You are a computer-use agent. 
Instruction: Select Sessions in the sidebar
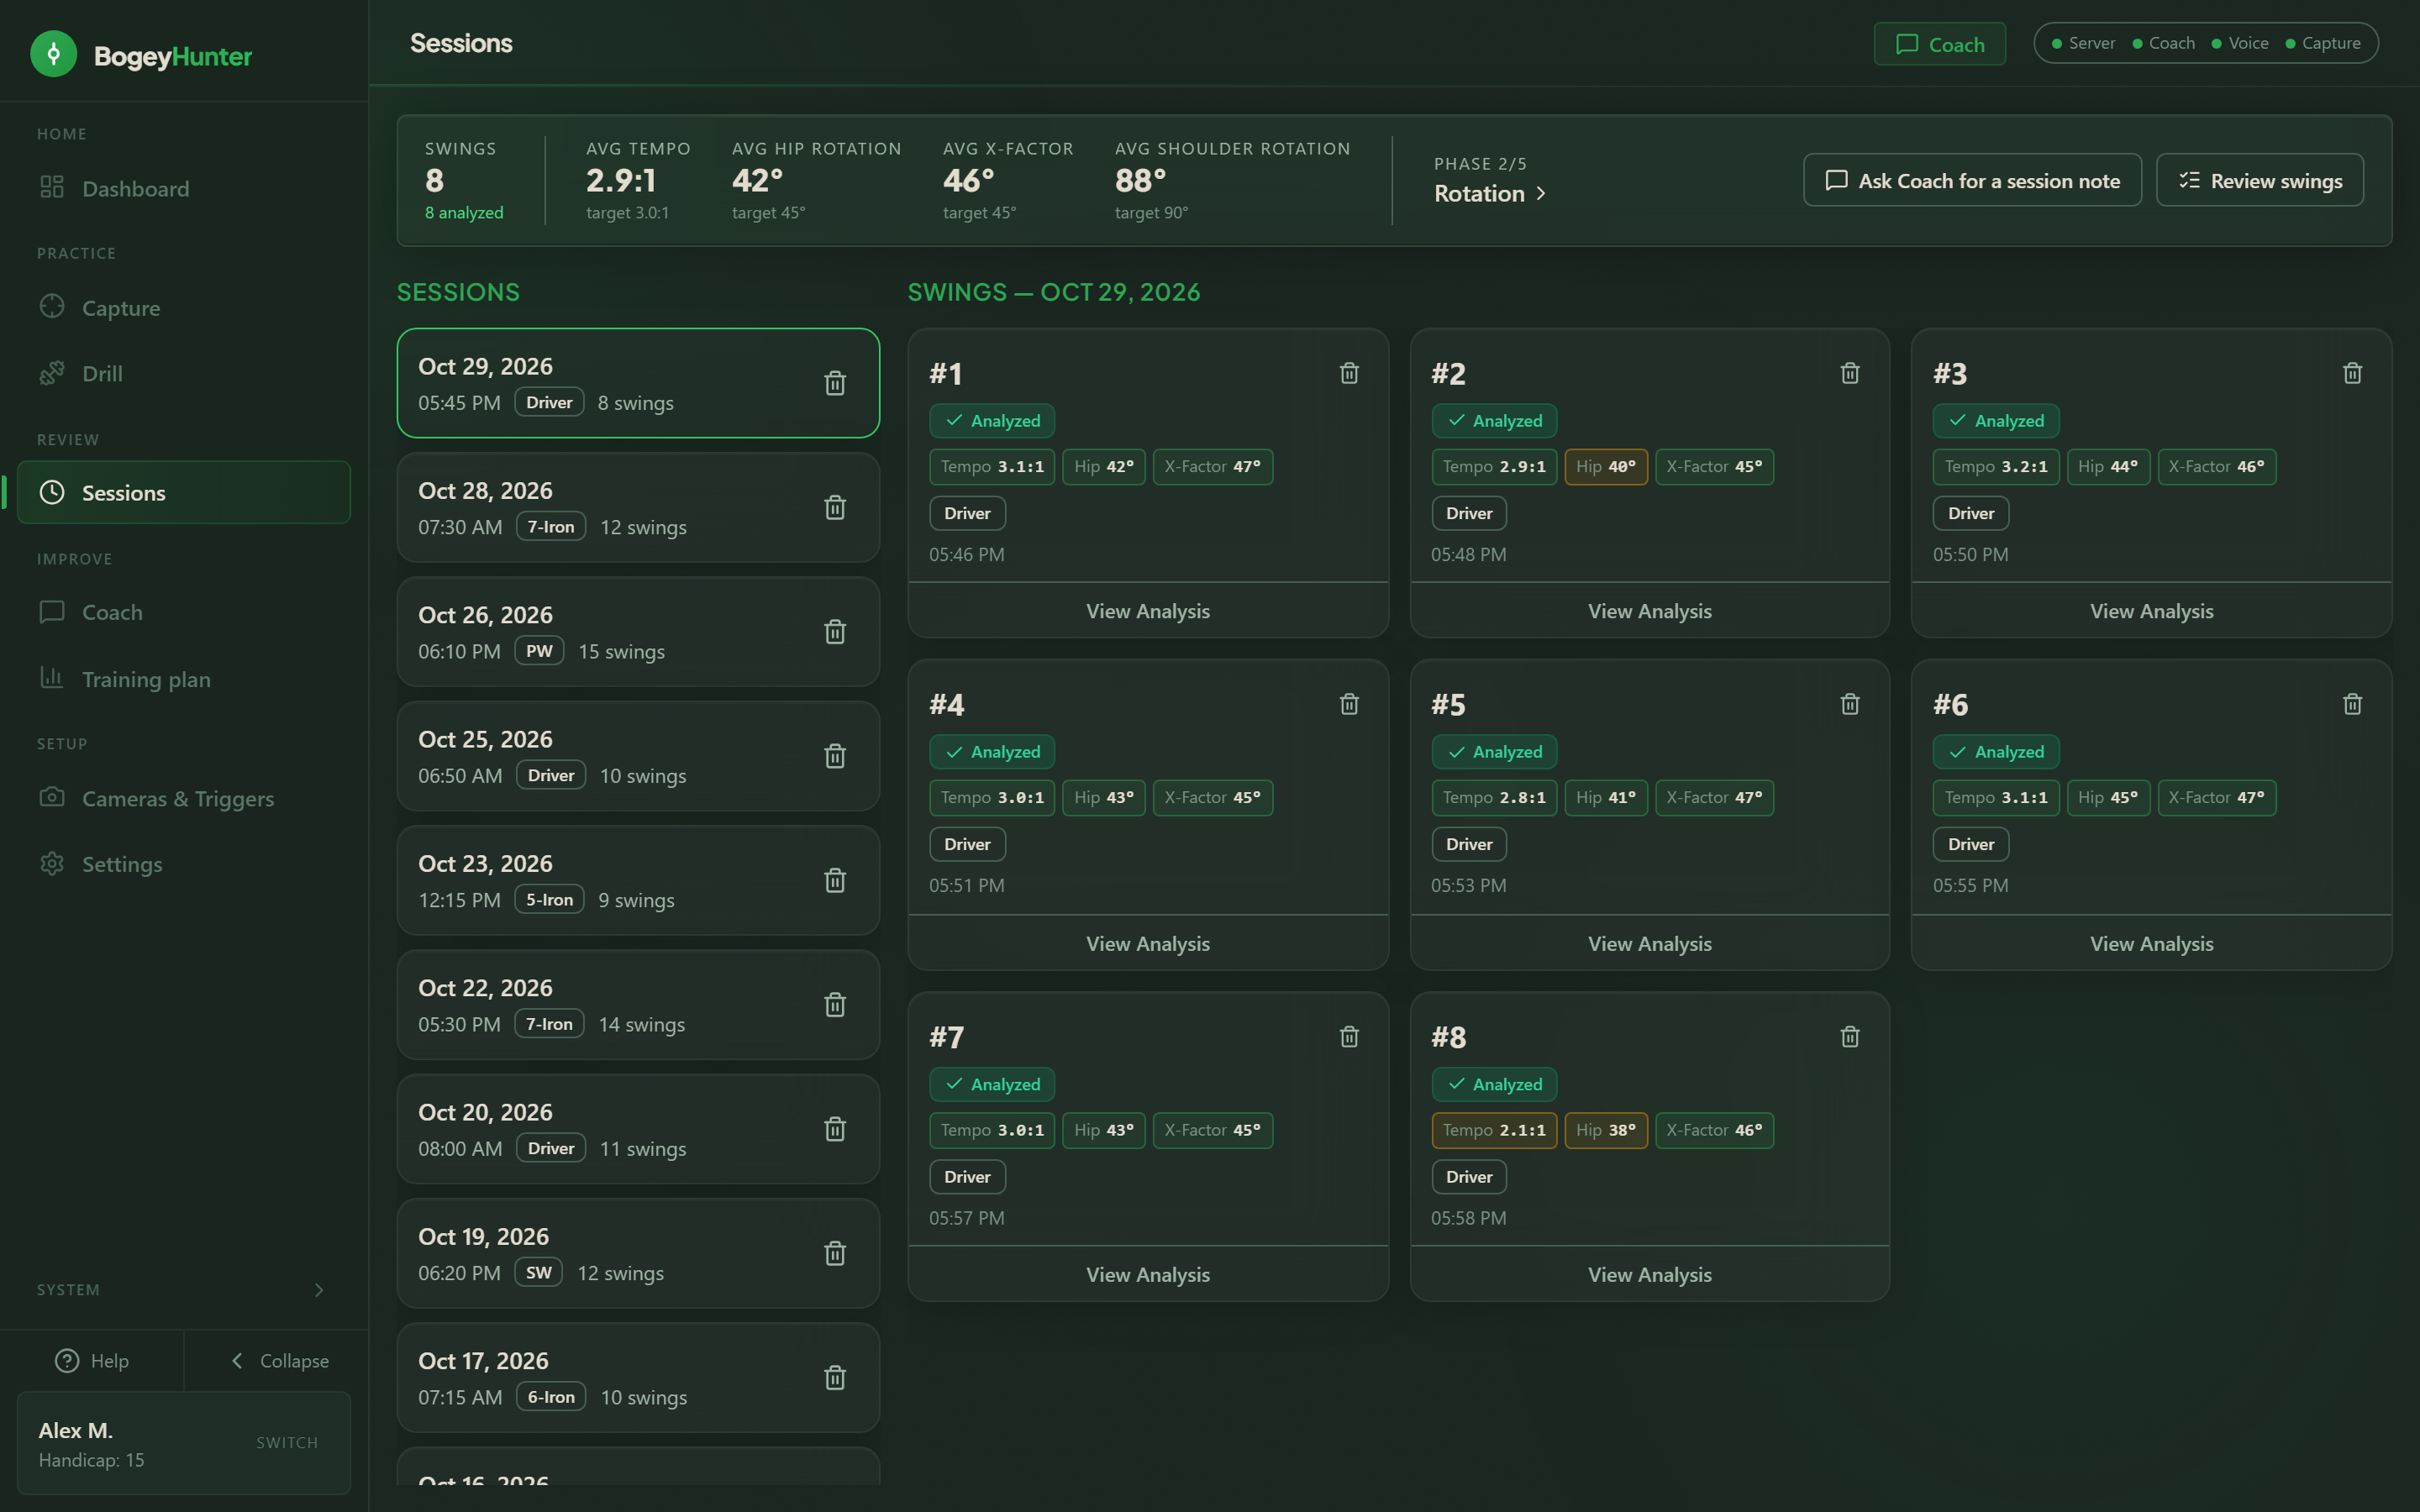point(184,492)
